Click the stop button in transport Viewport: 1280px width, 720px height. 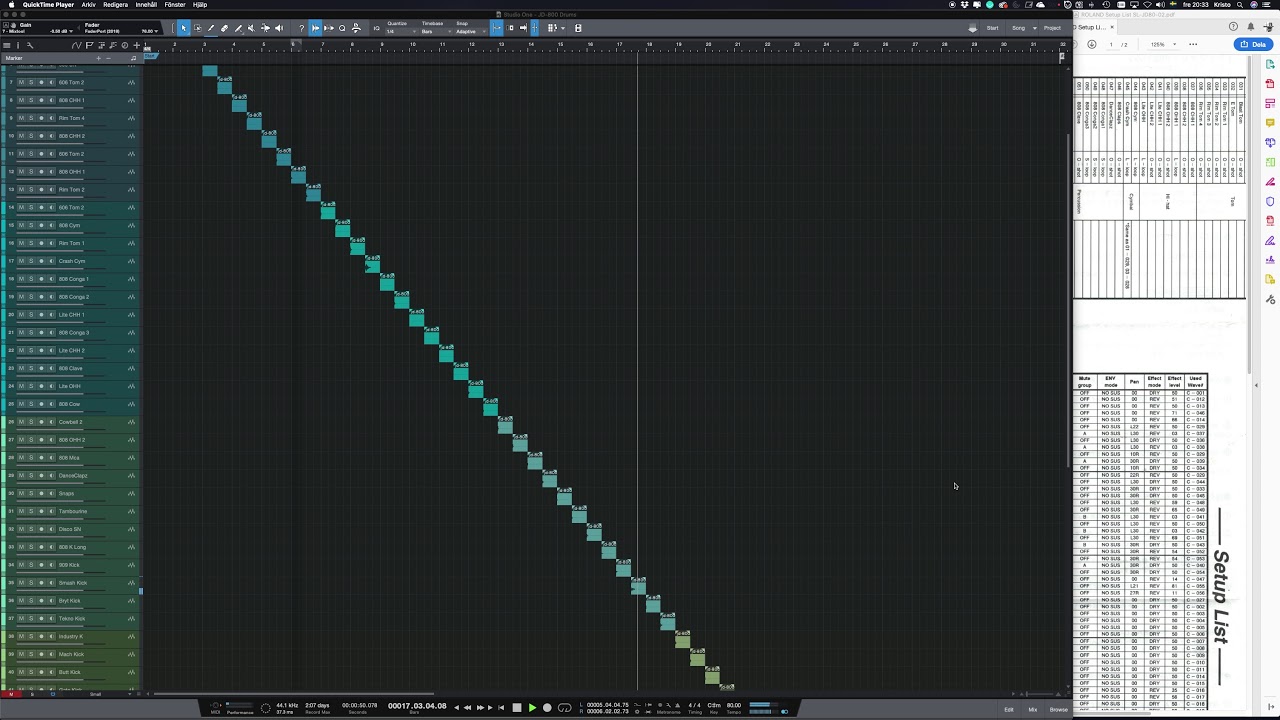tap(517, 707)
